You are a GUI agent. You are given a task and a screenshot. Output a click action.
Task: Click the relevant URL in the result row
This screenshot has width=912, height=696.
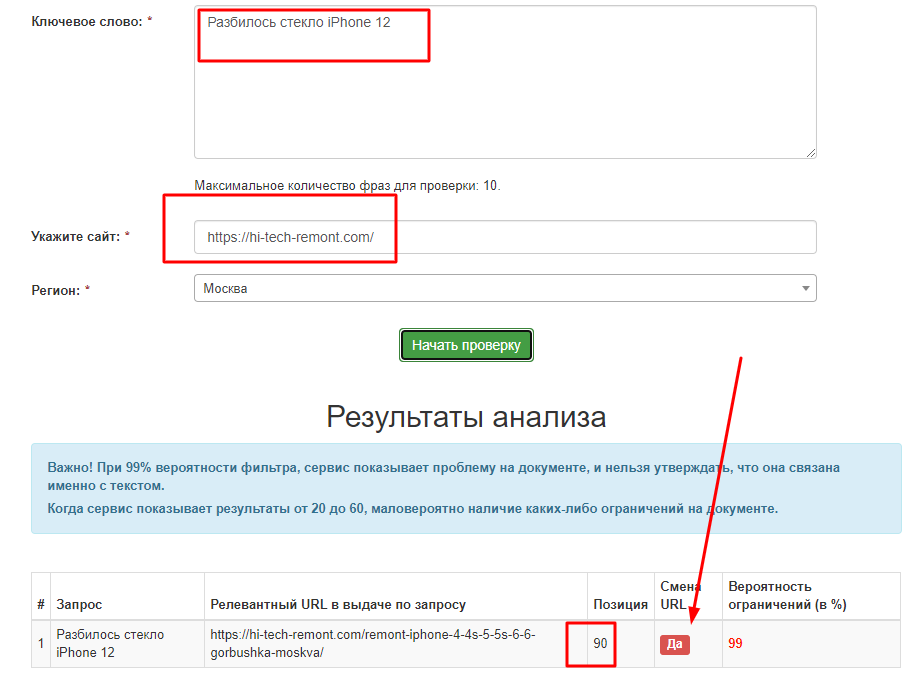(x=372, y=643)
